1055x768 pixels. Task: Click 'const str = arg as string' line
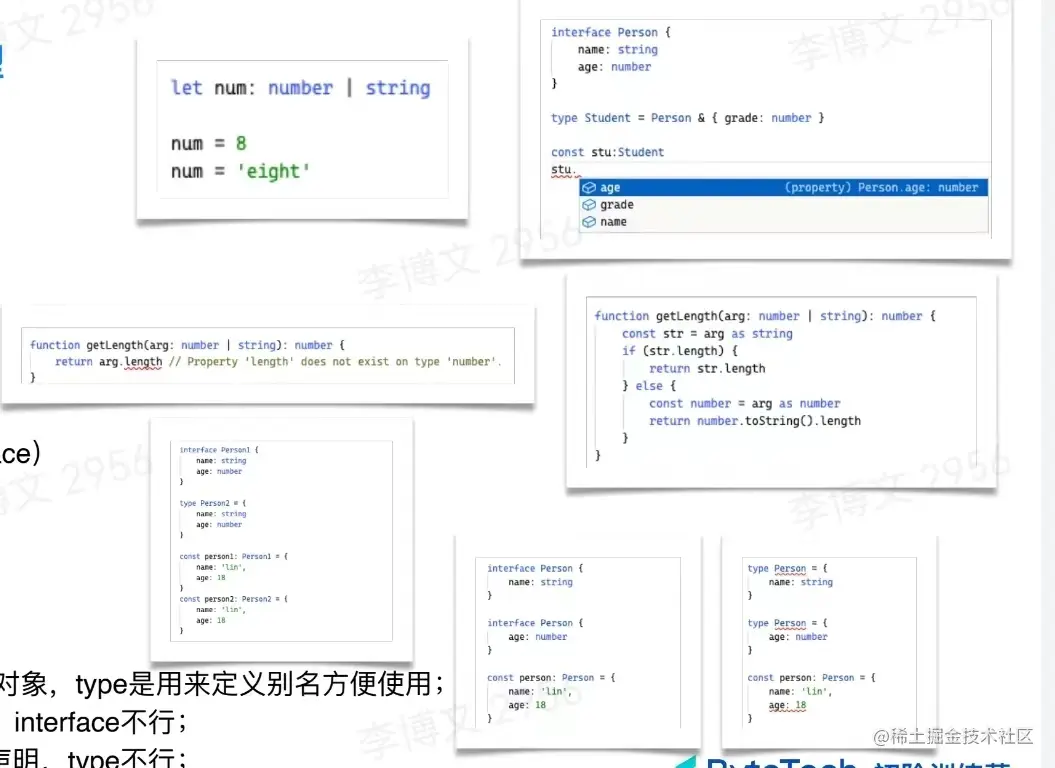(707, 333)
